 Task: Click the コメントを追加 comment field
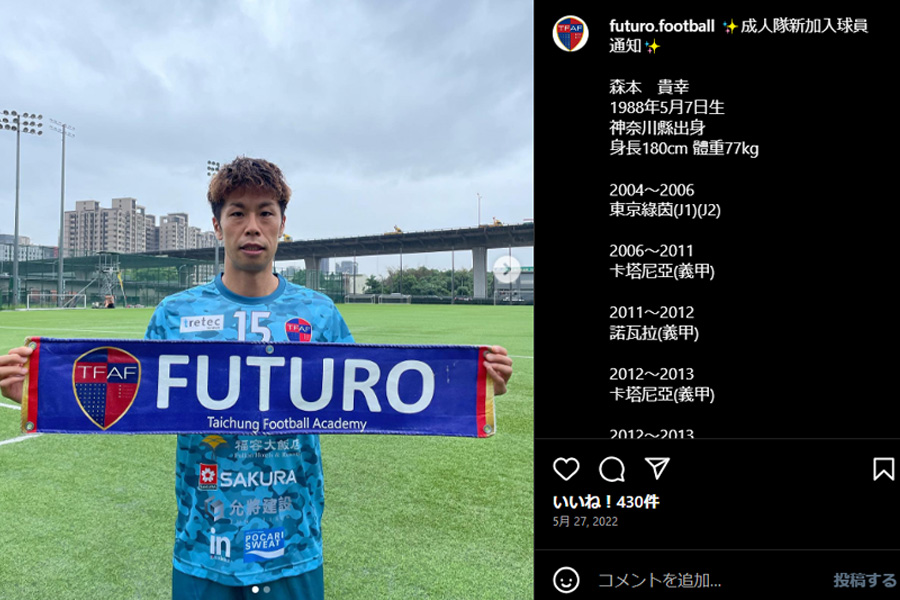click(x=710, y=580)
